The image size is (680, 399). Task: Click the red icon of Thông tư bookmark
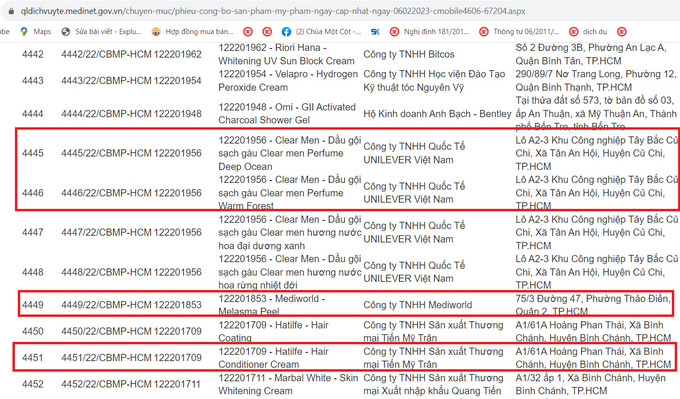click(x=484, y=32)
